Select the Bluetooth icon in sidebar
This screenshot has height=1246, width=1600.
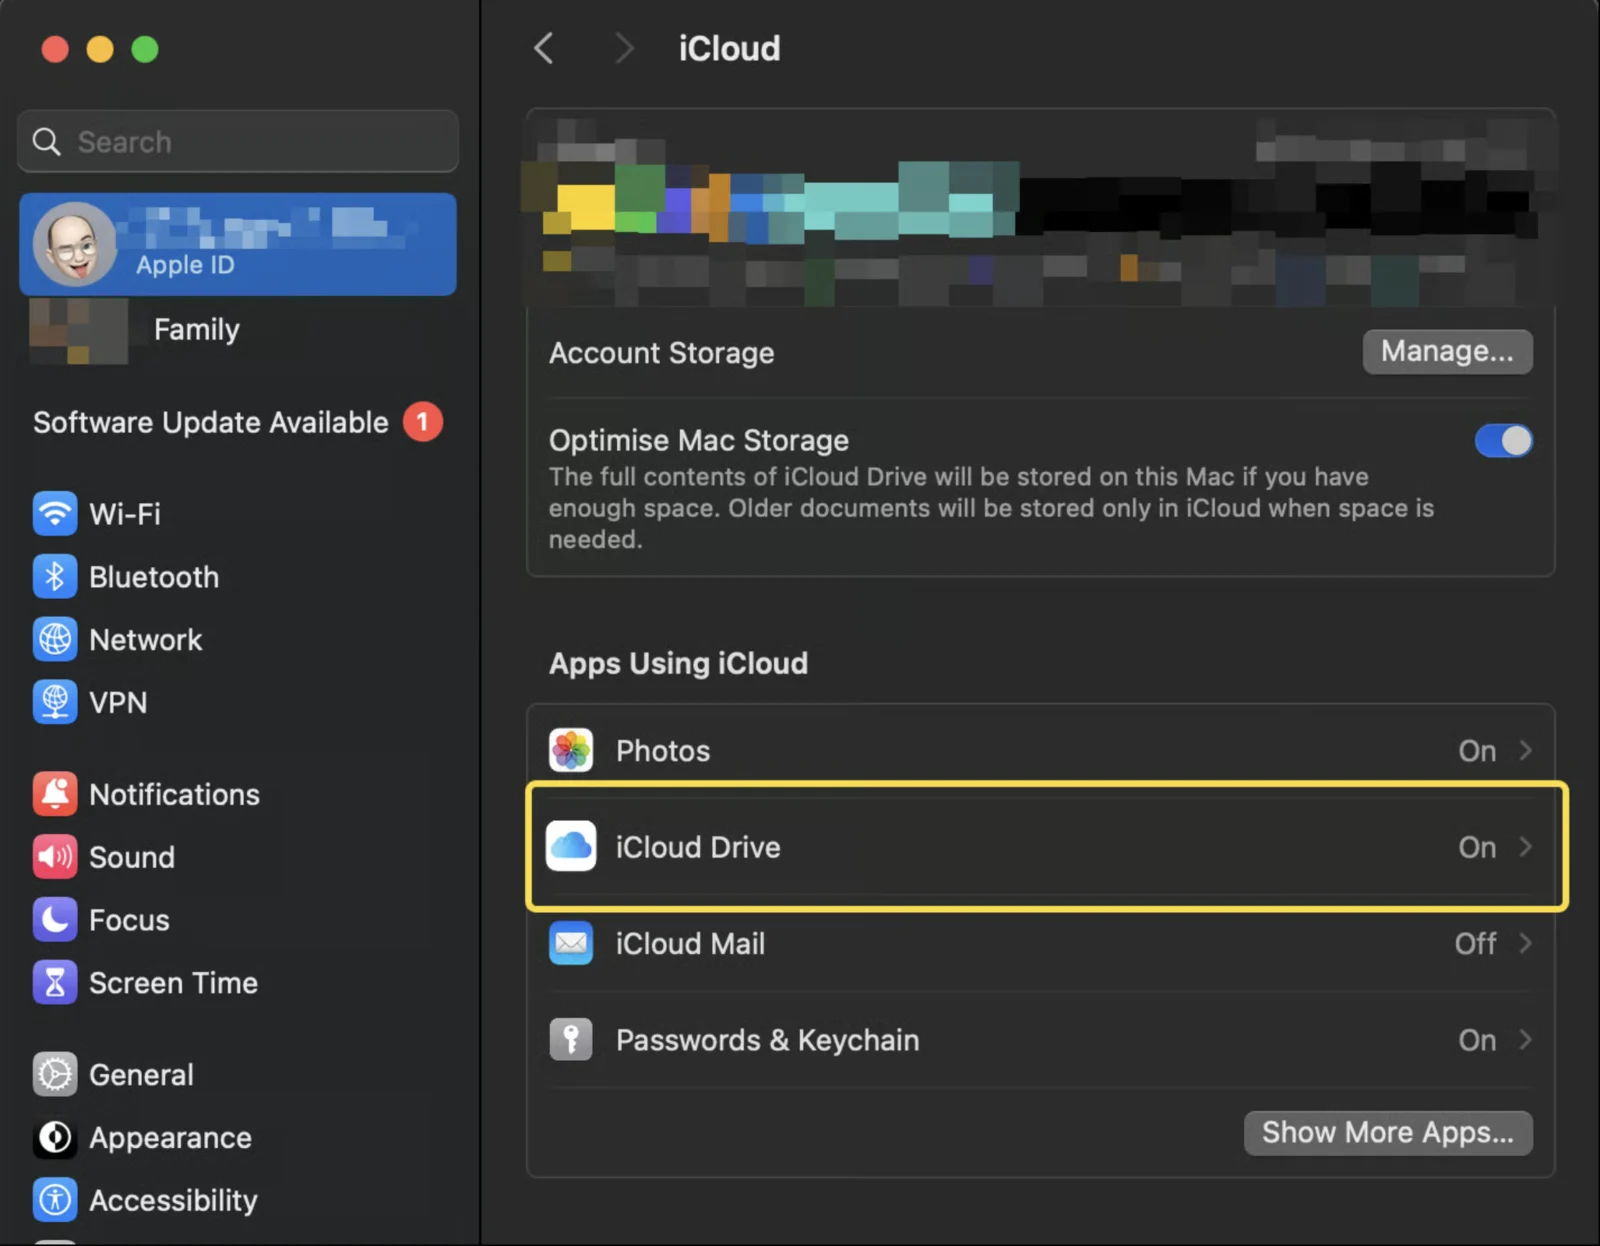55,577
